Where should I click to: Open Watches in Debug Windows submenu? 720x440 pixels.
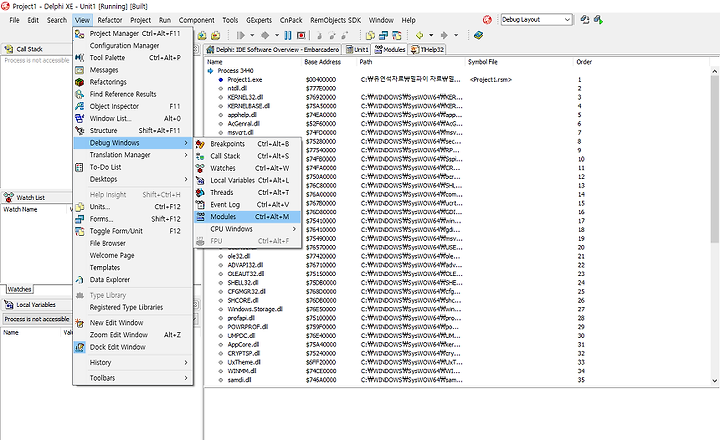pyautogui.click(x=248, y=169)
